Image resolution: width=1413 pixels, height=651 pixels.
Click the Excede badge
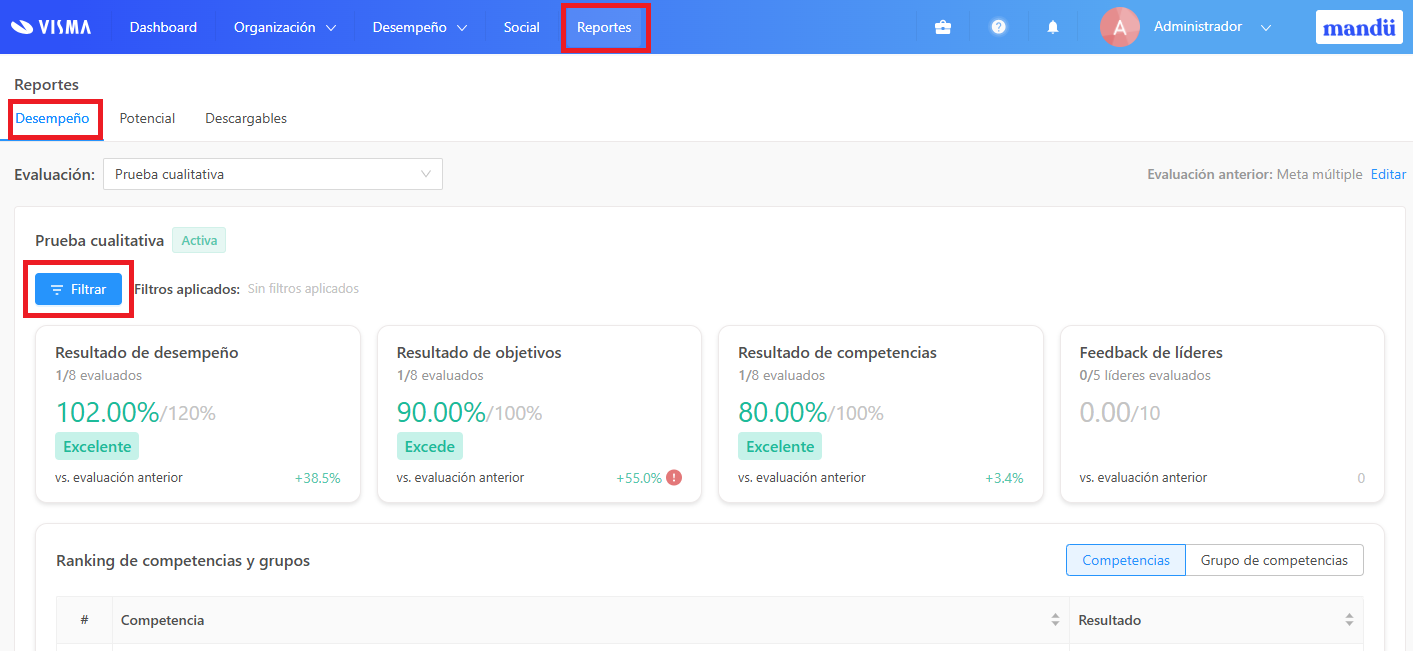[x=430, y=446]
